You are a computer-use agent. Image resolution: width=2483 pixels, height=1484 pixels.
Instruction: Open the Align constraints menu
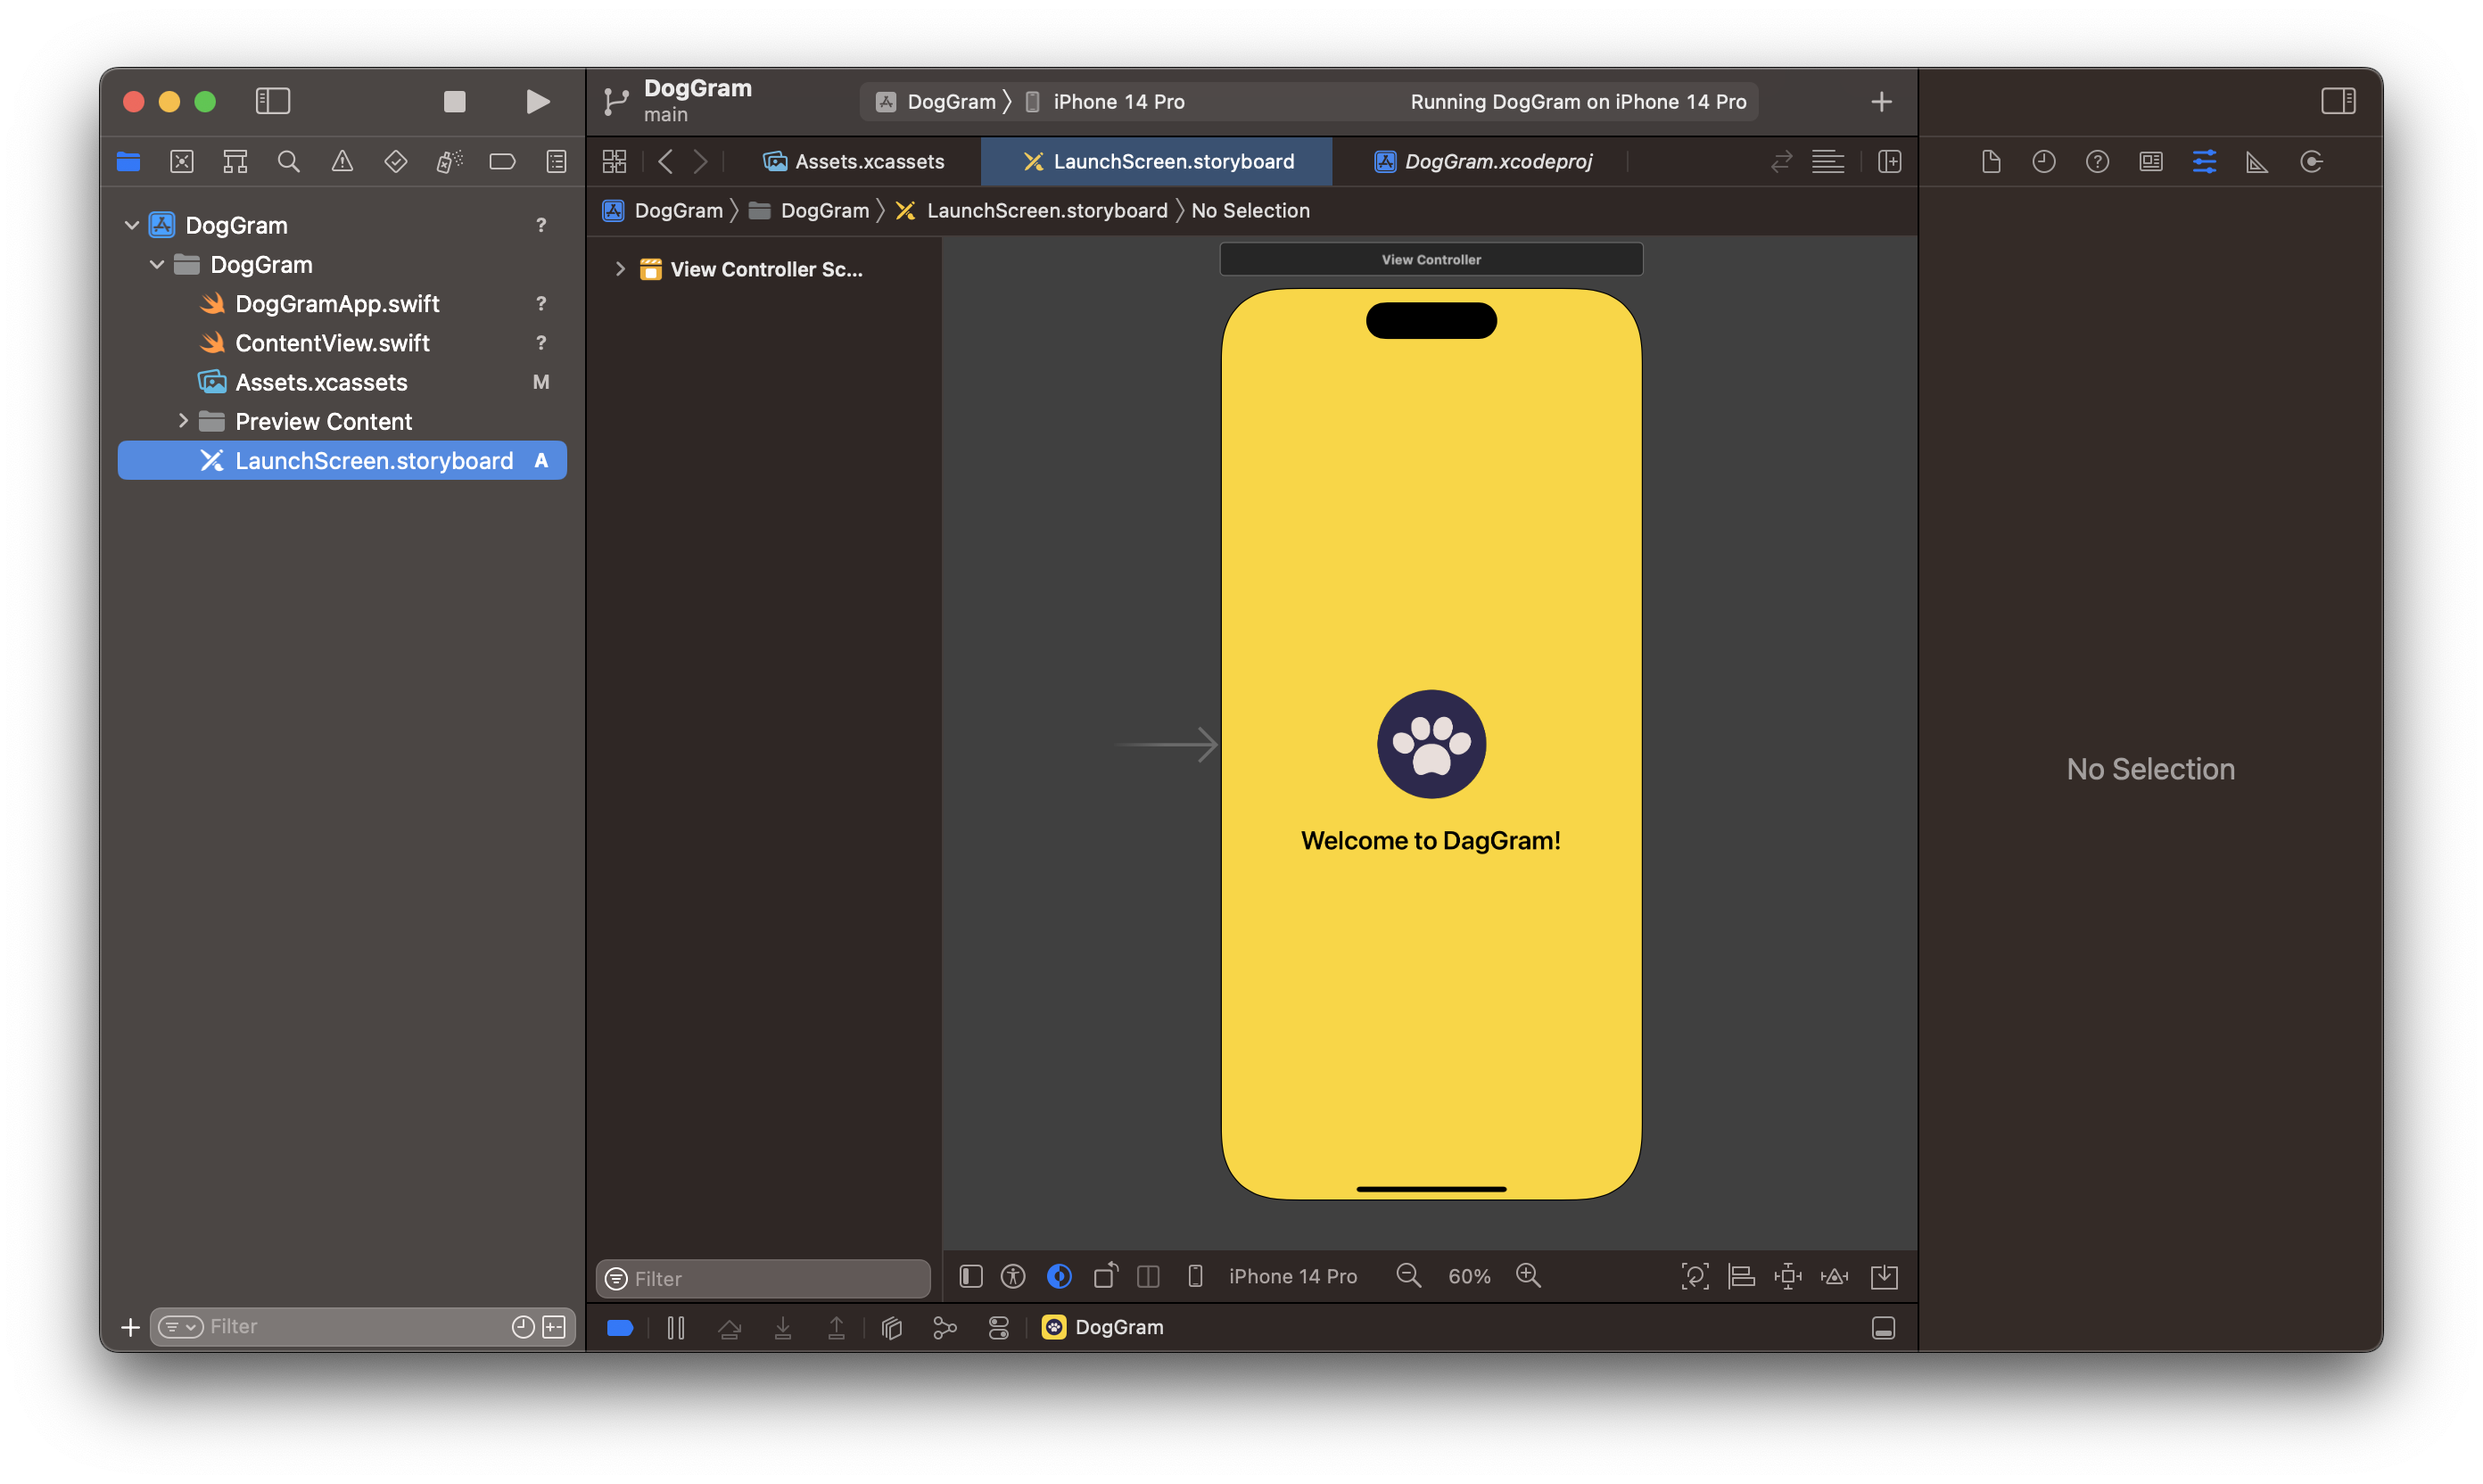click(1741, 1276)
